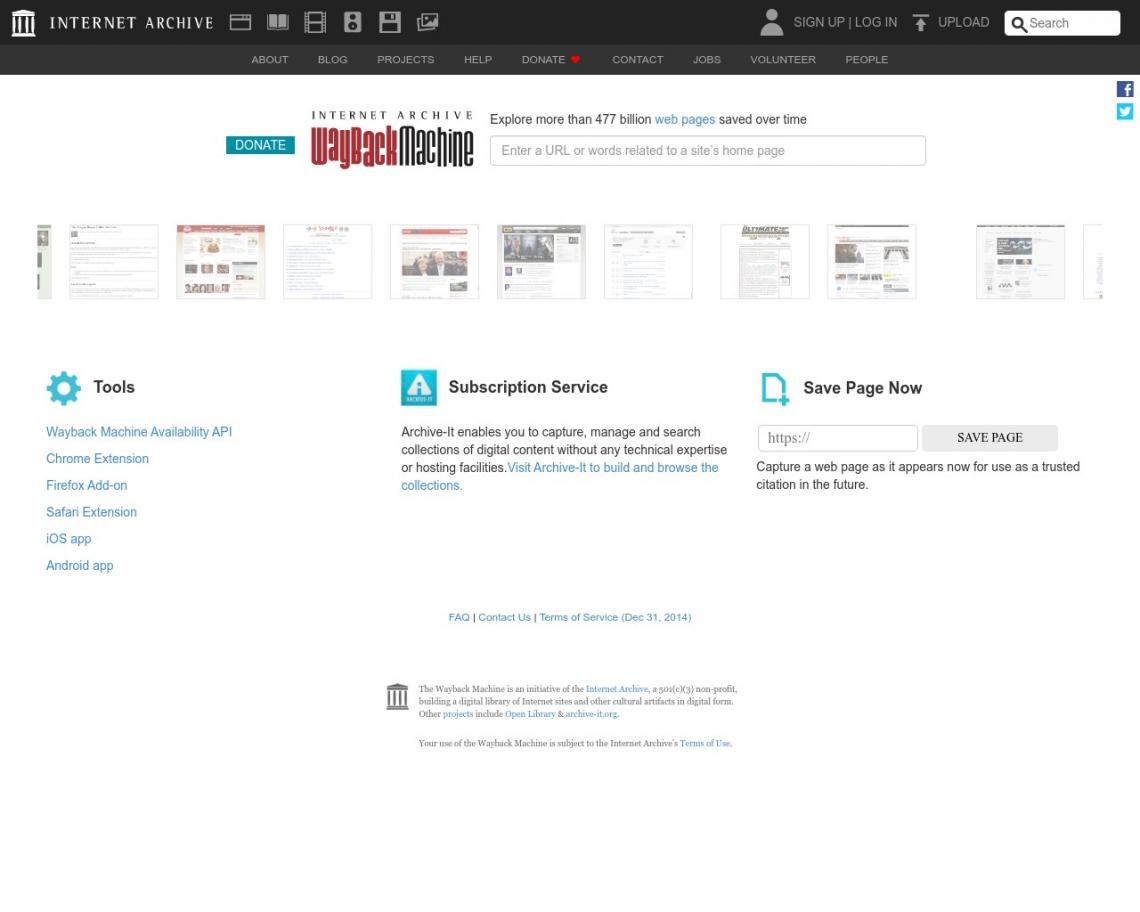Open the Chrome Extension link

97,459
